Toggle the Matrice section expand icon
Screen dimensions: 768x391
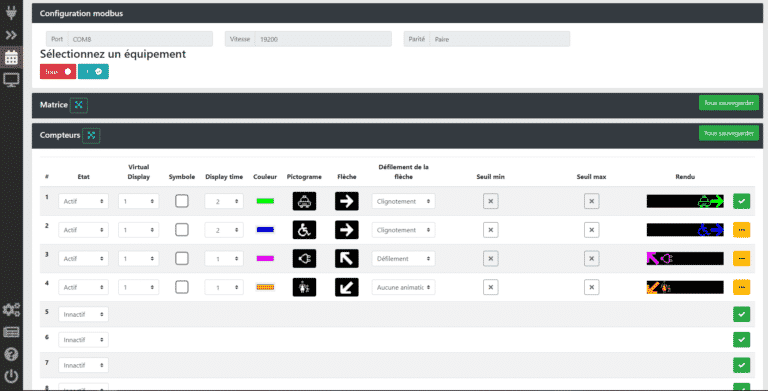78,105
